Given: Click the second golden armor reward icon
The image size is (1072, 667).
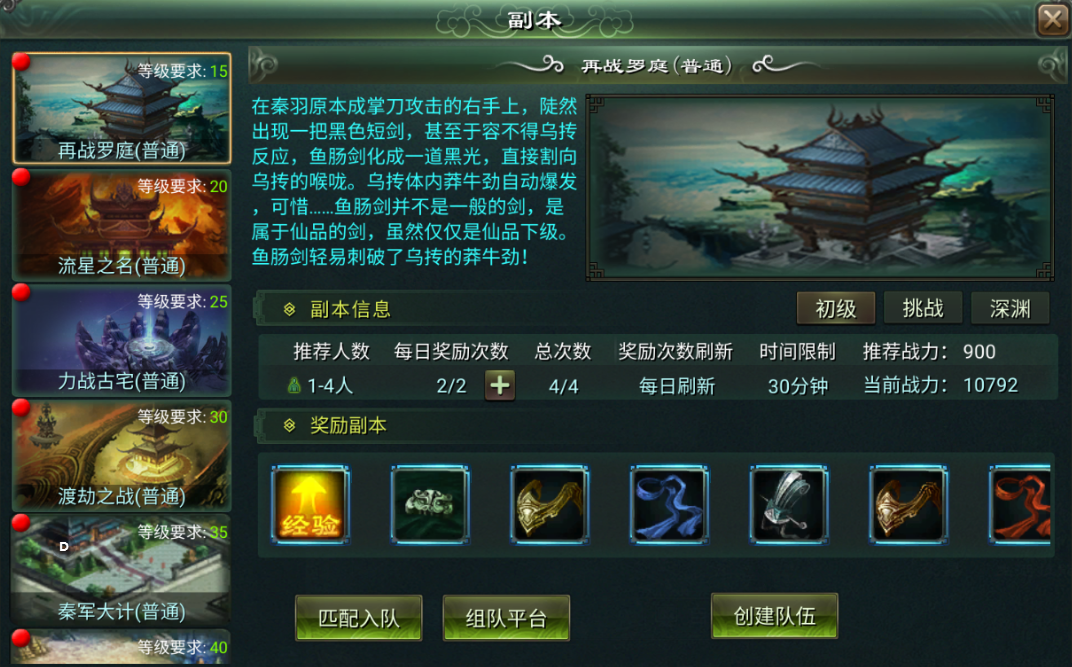Looking at the screenshot, I should pos(909,504).
